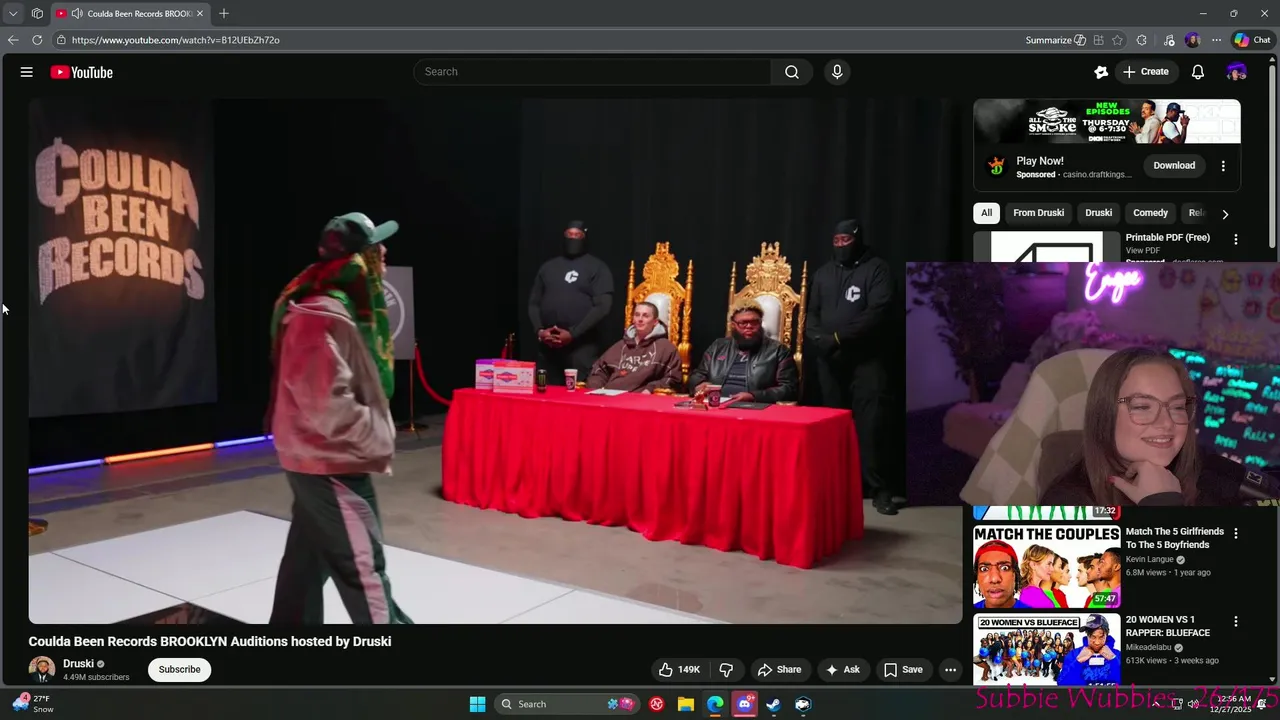Open more actions below the video
This screenshot has width=1280, height=720.
(x=950, y=670)
